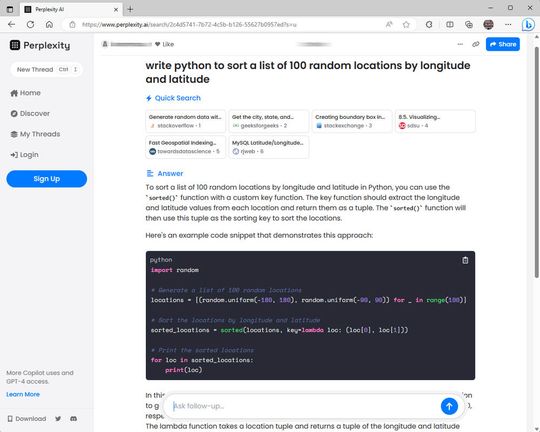Start a New Thread
Viewport: 540px width, 432px height.
pos(46,69)
